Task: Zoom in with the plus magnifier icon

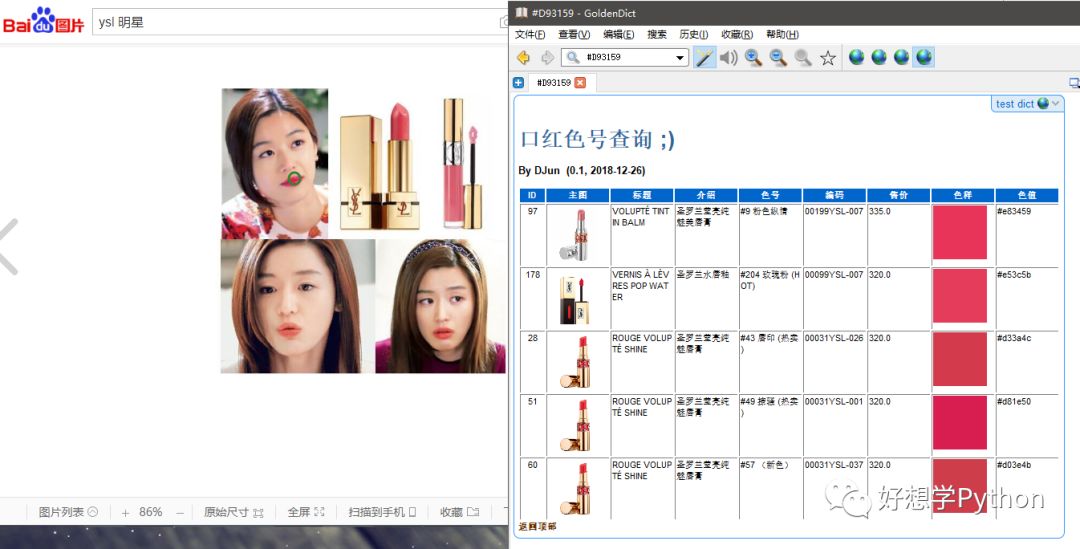Action: pyautogui.click(x=754, y=58)
